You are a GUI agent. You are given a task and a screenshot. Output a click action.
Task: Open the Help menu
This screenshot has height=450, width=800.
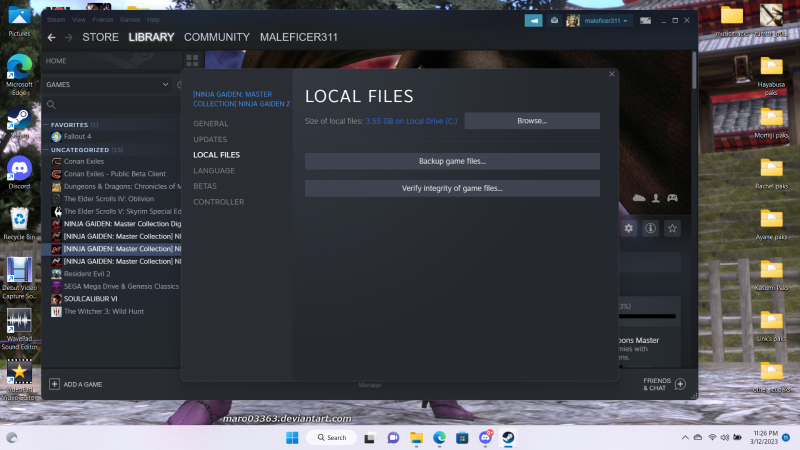point(153,20)
